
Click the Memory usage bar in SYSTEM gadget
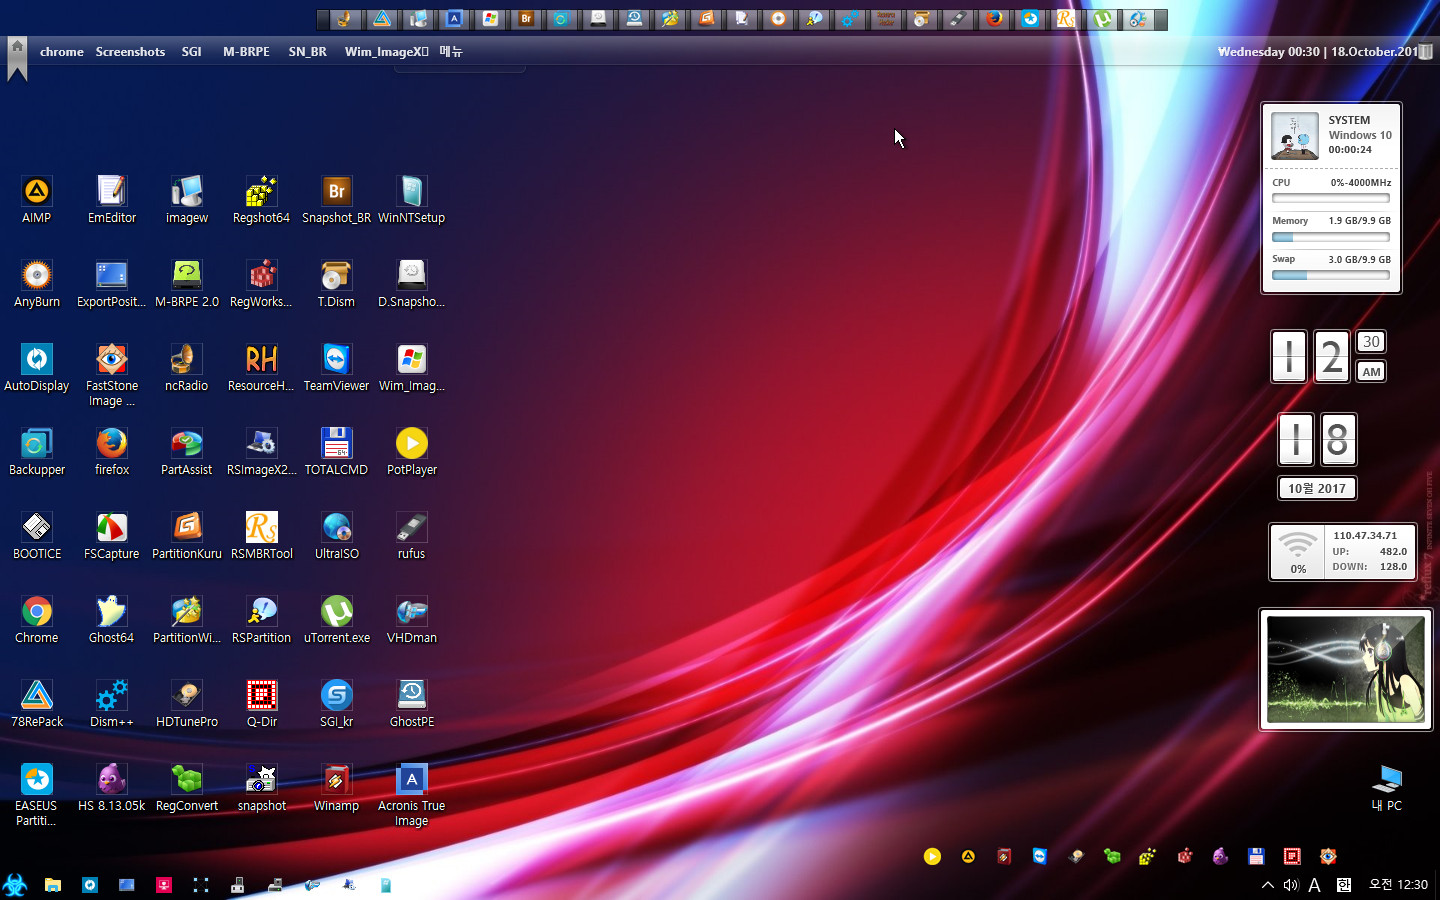click(x=1331, y=237)
